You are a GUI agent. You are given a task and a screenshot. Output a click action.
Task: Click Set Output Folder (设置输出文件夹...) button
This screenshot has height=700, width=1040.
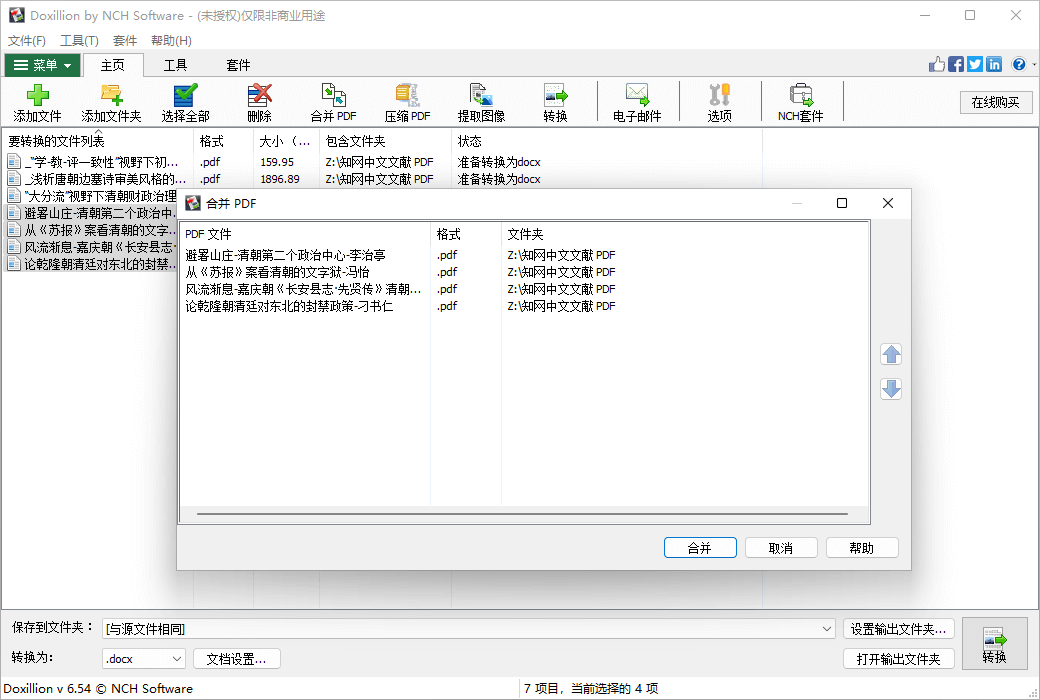(899, 629)
